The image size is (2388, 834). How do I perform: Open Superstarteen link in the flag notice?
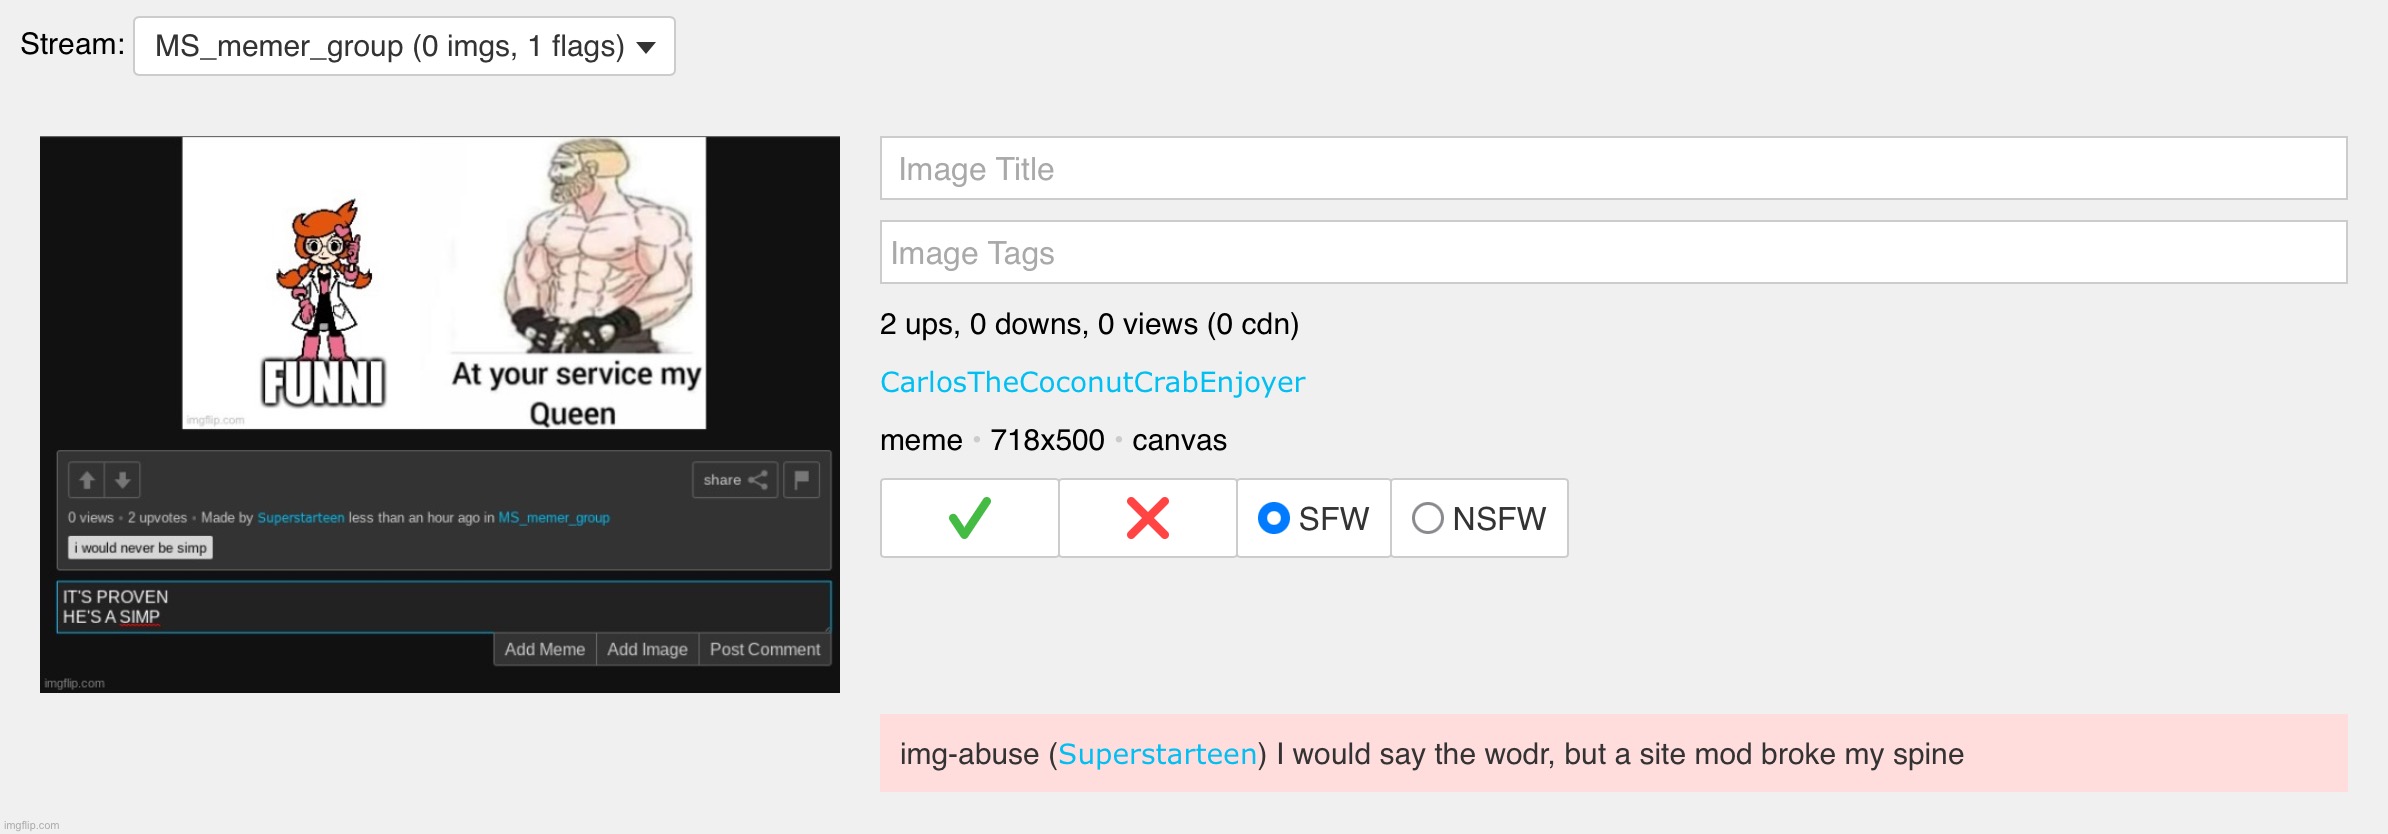[x=1157, y=754]
